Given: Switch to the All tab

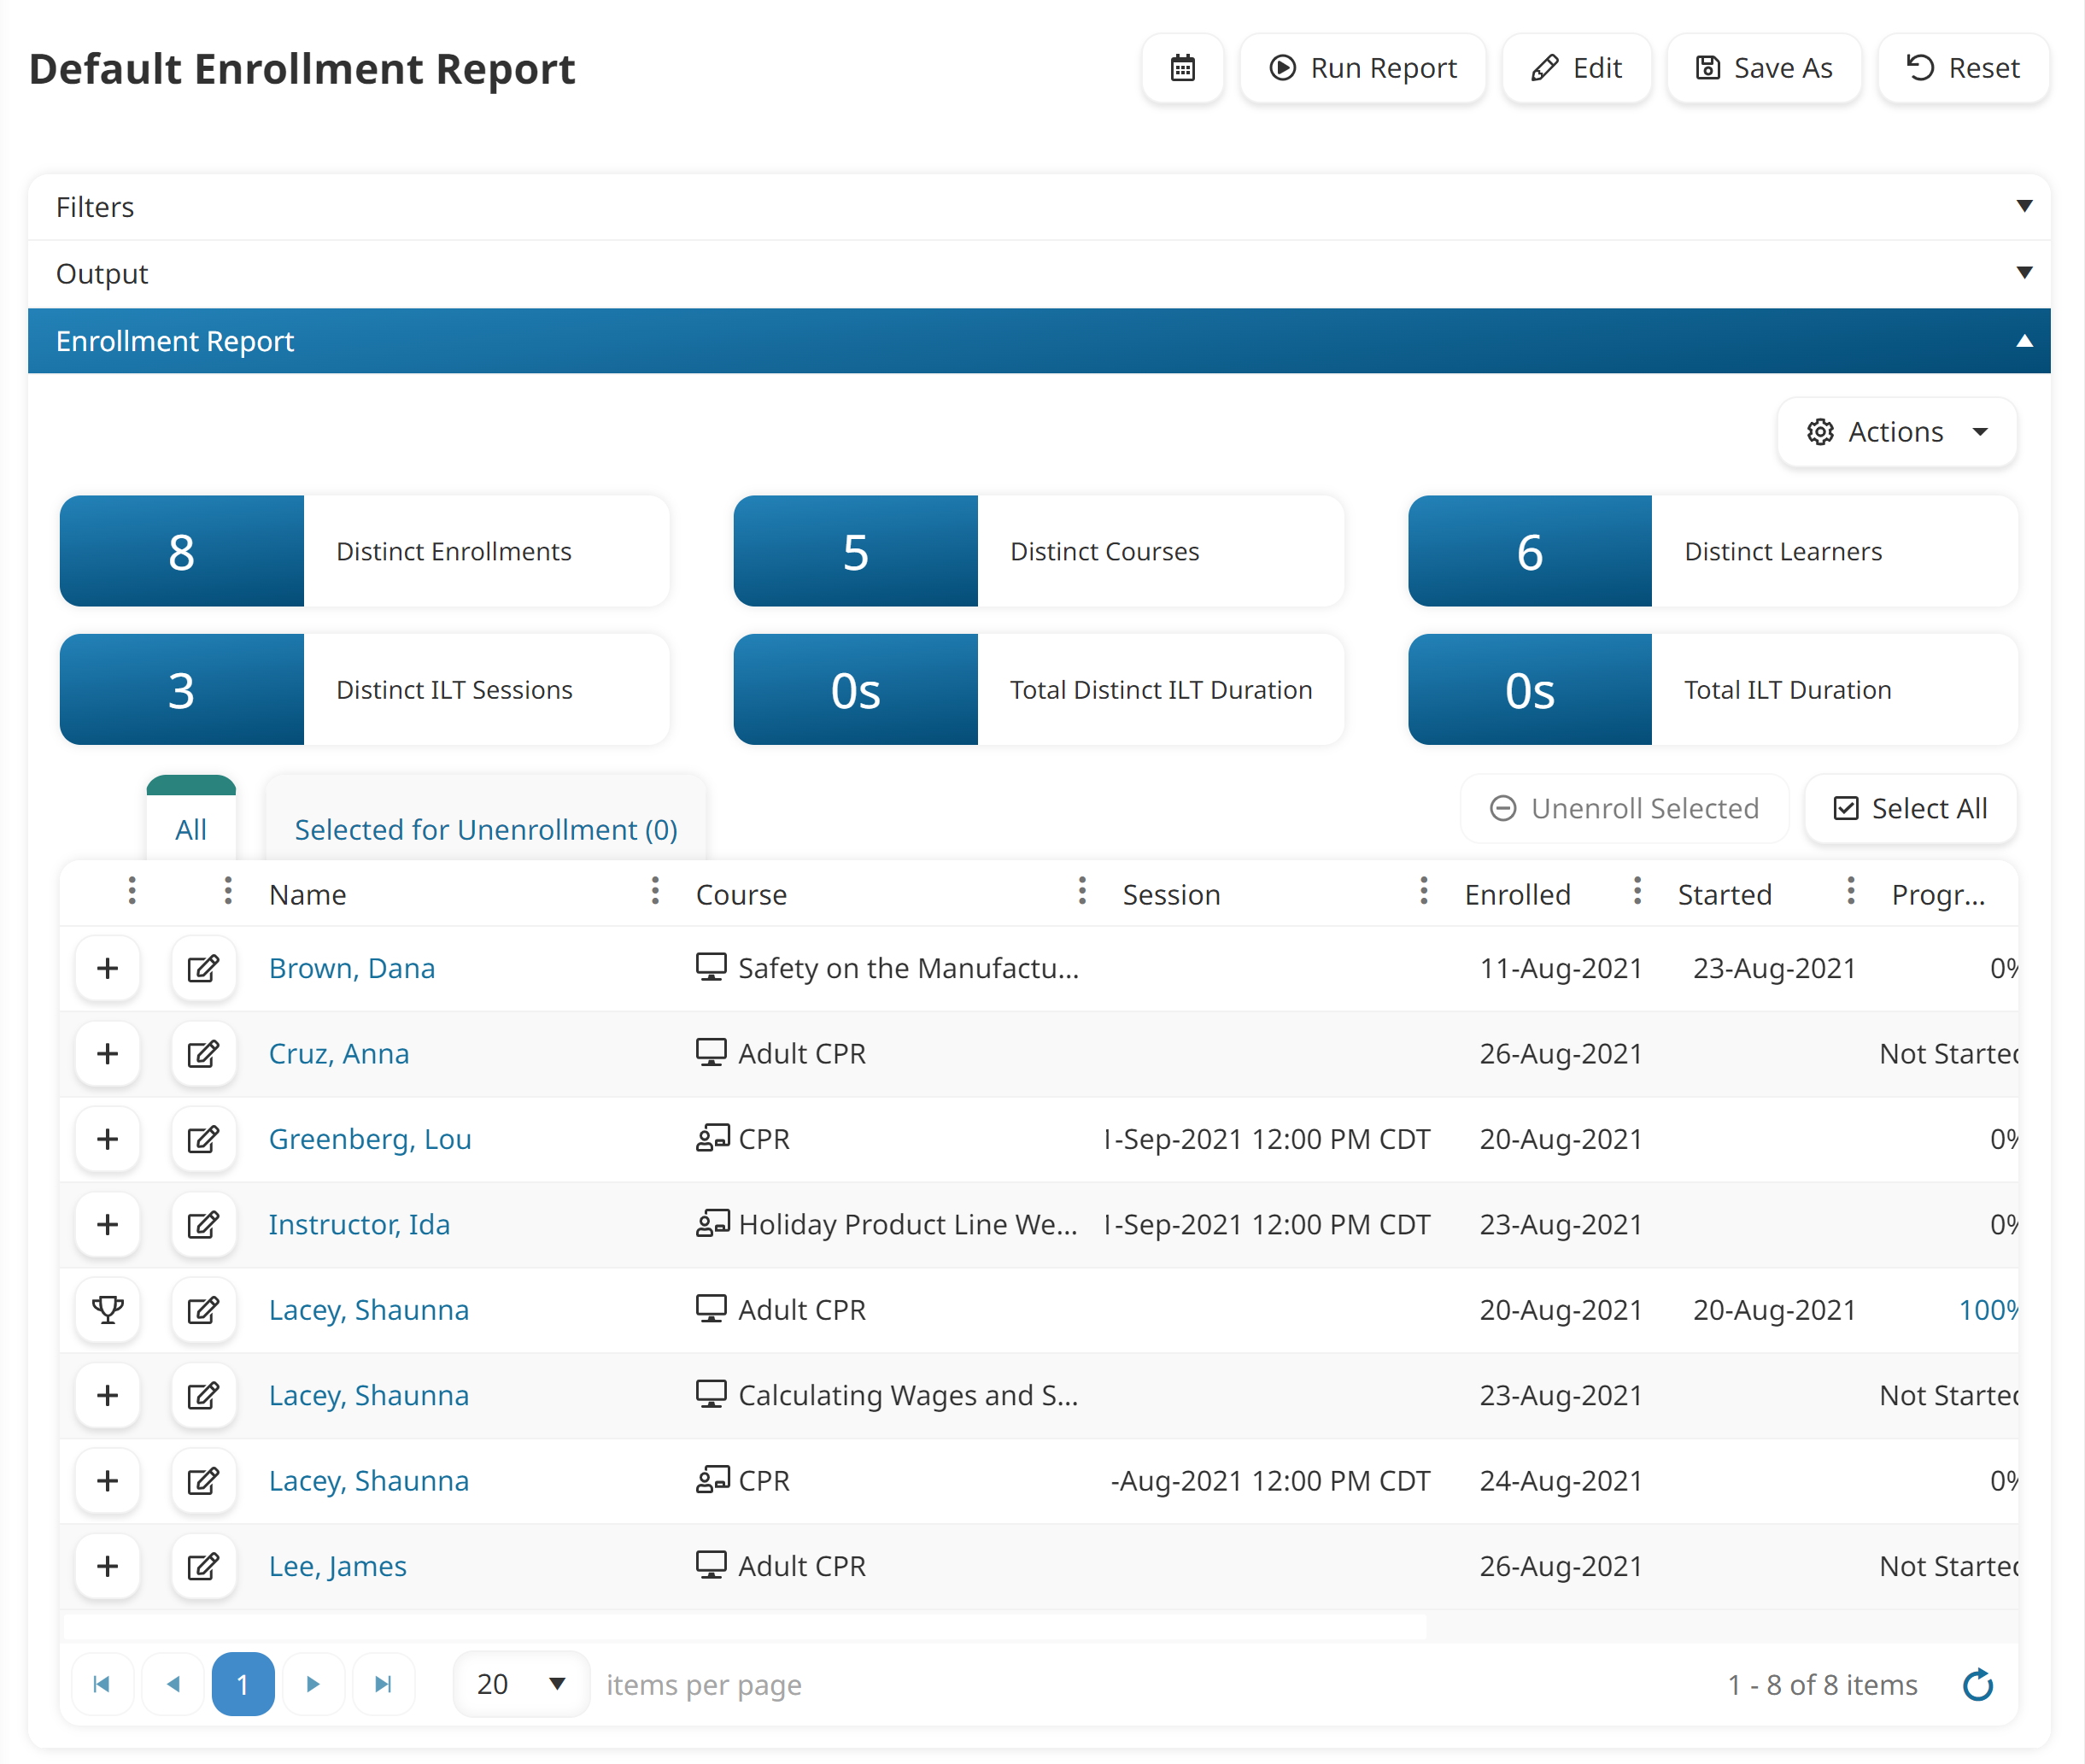Looking at the screenshot, I should pyautogui.click(x=191, y=829).
